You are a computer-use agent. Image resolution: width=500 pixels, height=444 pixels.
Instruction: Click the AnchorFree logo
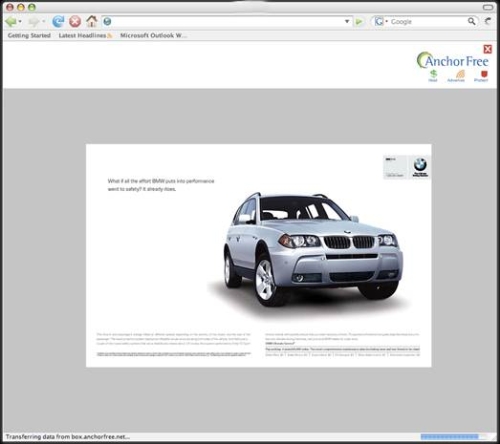point(453,60)
